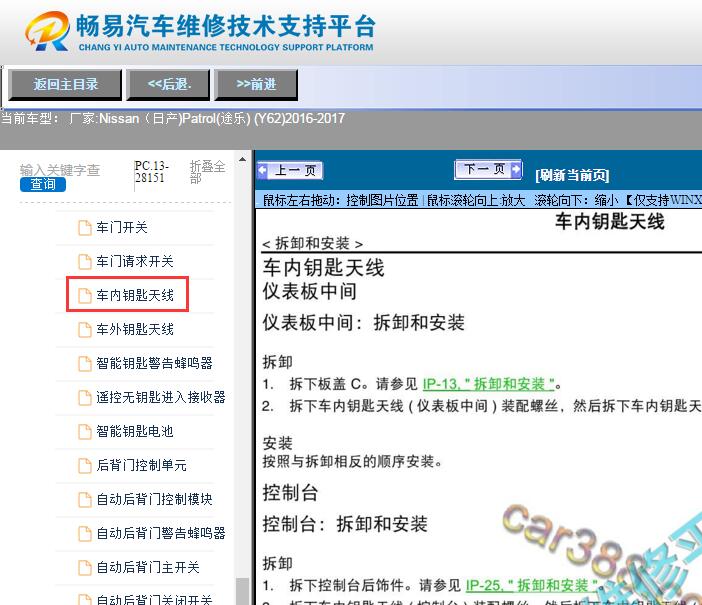Open tree item 智能钥匙警告蜂鸣器
The image size is (702, 605).
[x=154, y=363]
